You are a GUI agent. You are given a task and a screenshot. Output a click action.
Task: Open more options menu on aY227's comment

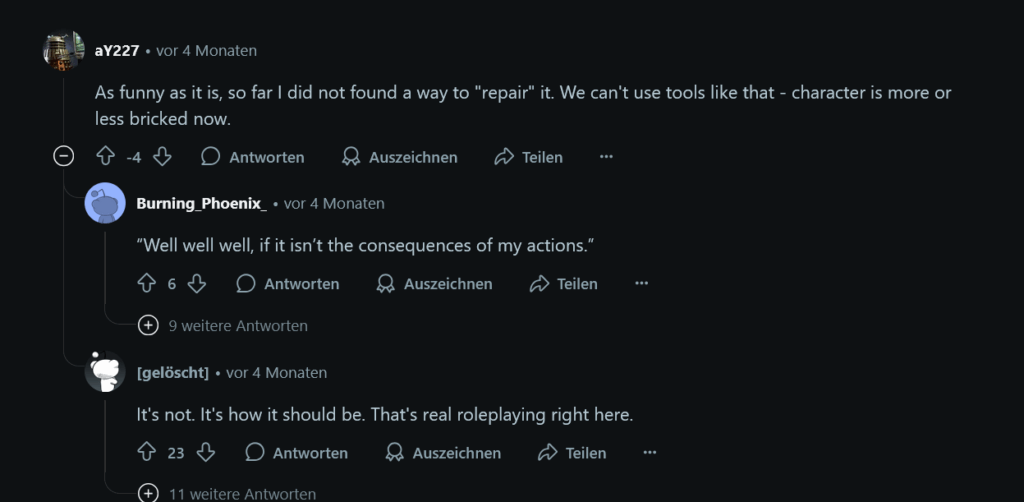click(606, 157)
